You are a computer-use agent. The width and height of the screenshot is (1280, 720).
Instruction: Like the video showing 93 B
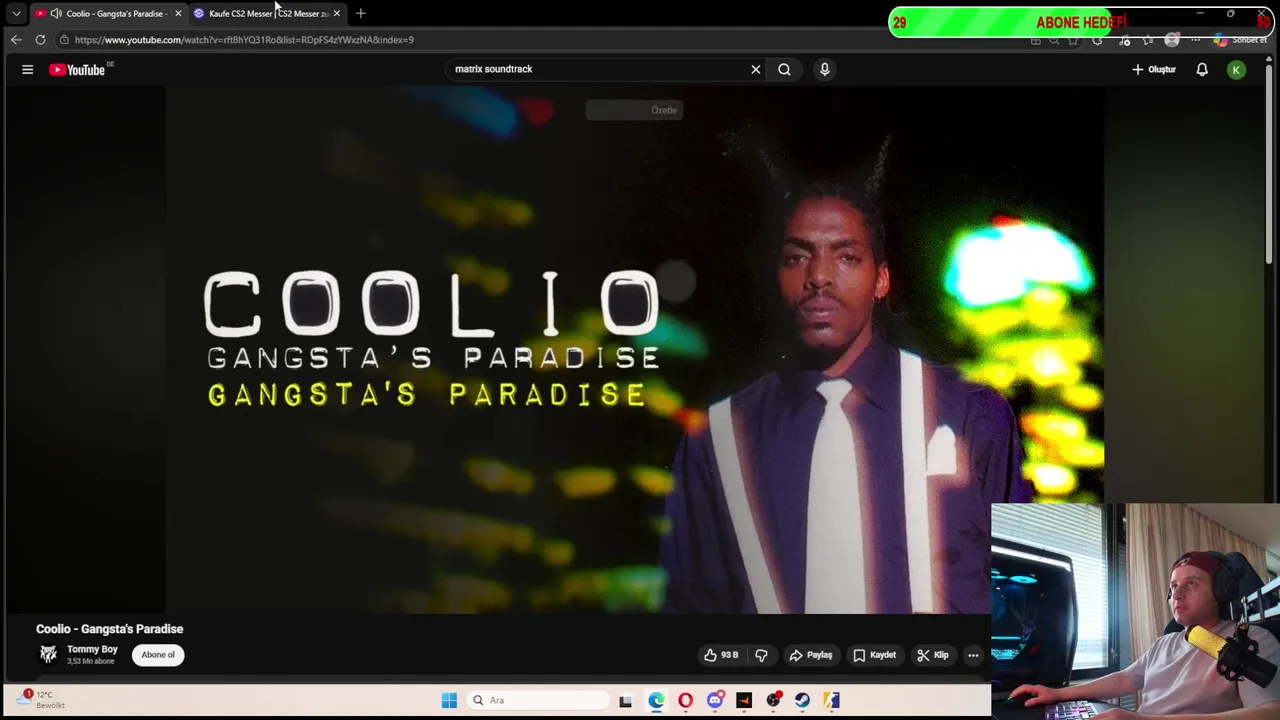pos(721,655)
